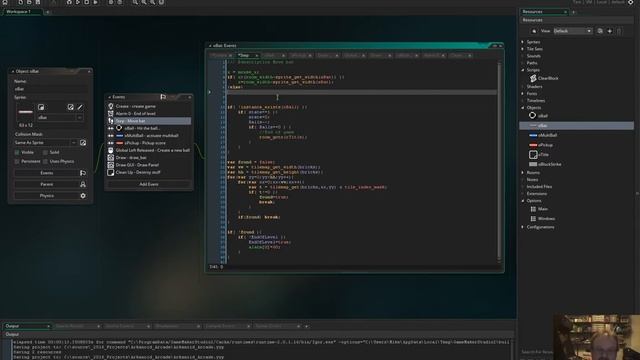Open the View Default dropdown

point(573,31)
